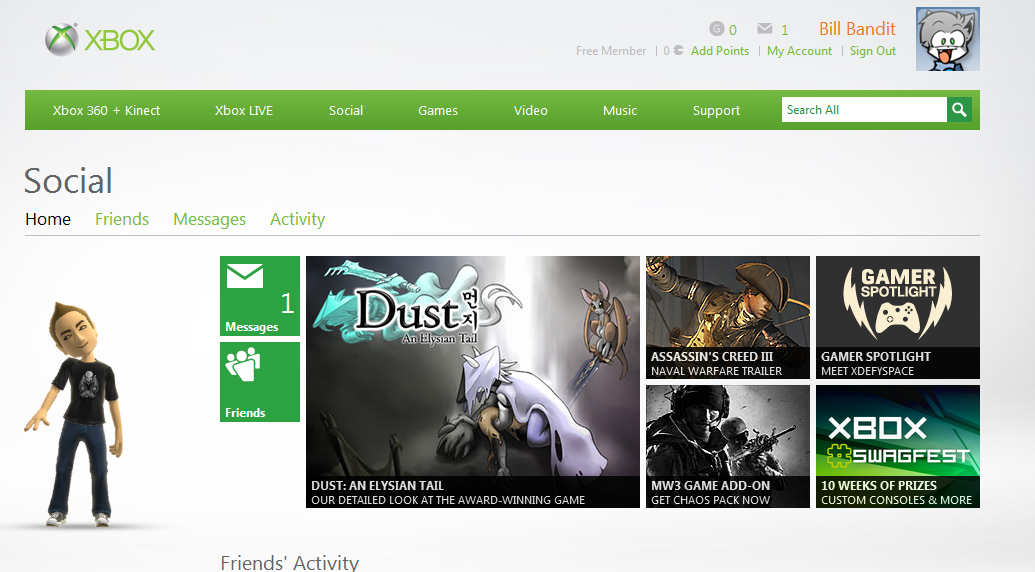Open the Messages tile with envelope icon
This screenshot has height=572, width=1035.
point(259,296)
